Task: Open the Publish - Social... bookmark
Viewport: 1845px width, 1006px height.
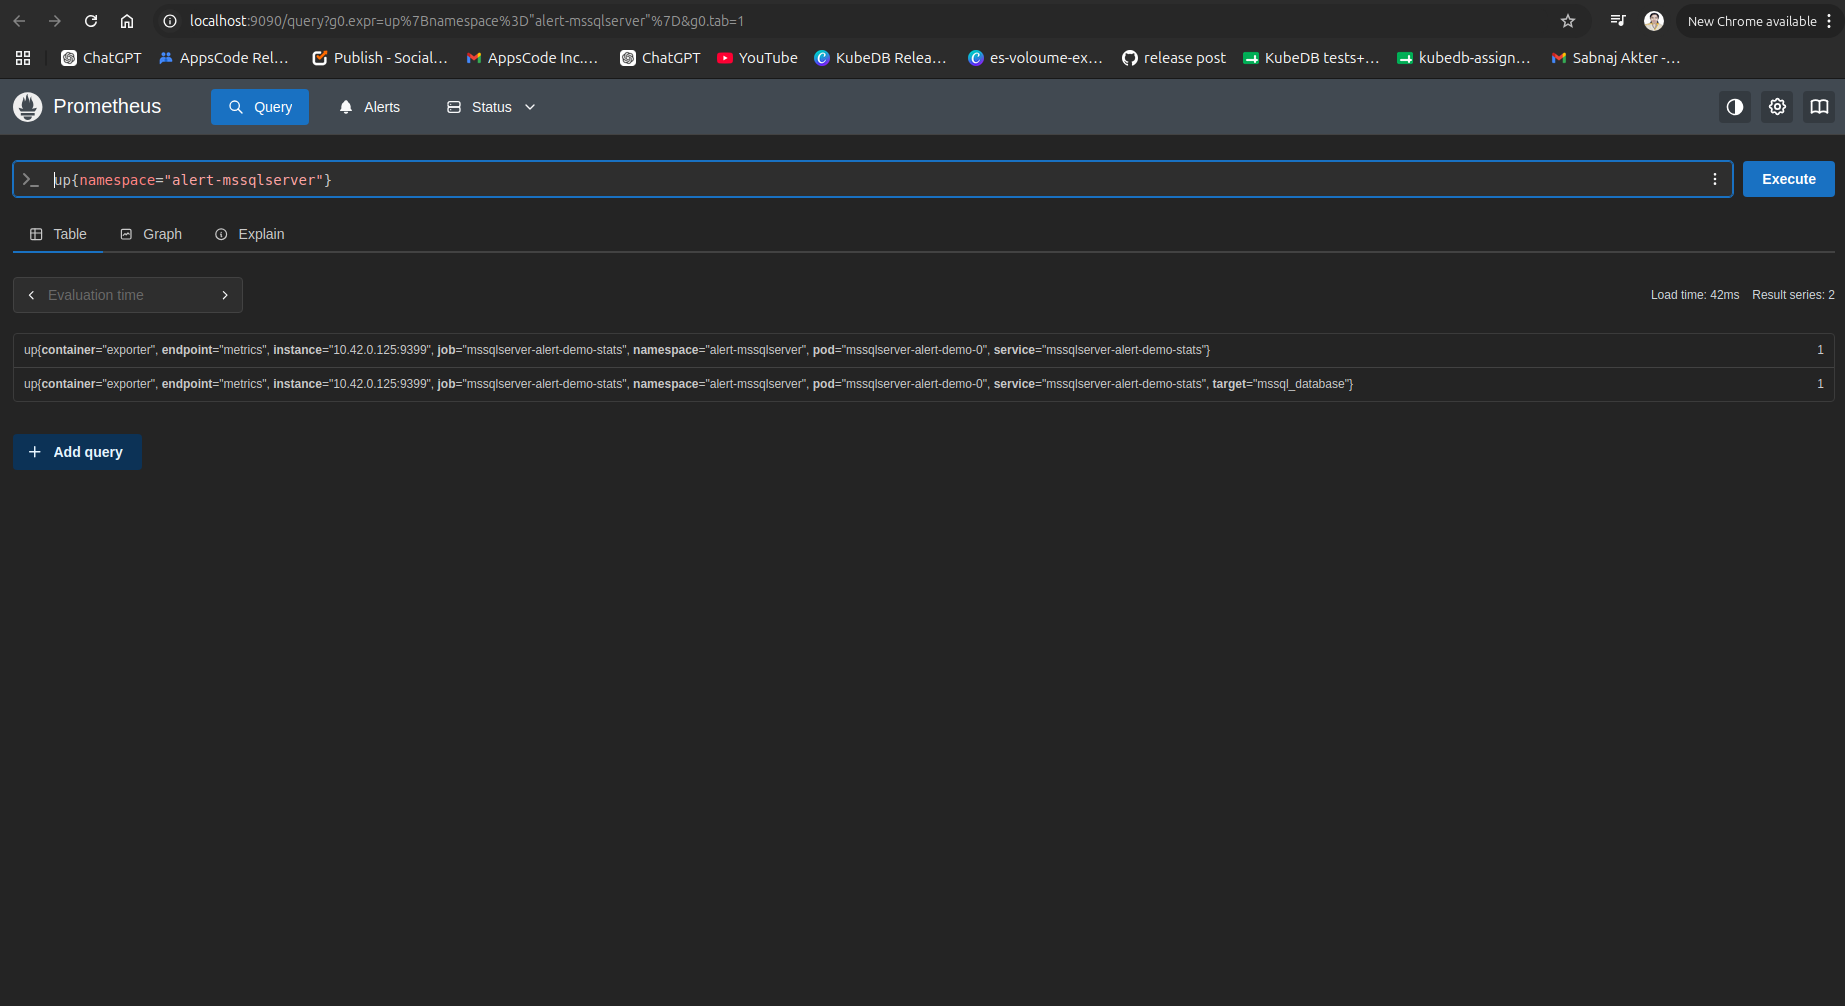Action: 380,58
